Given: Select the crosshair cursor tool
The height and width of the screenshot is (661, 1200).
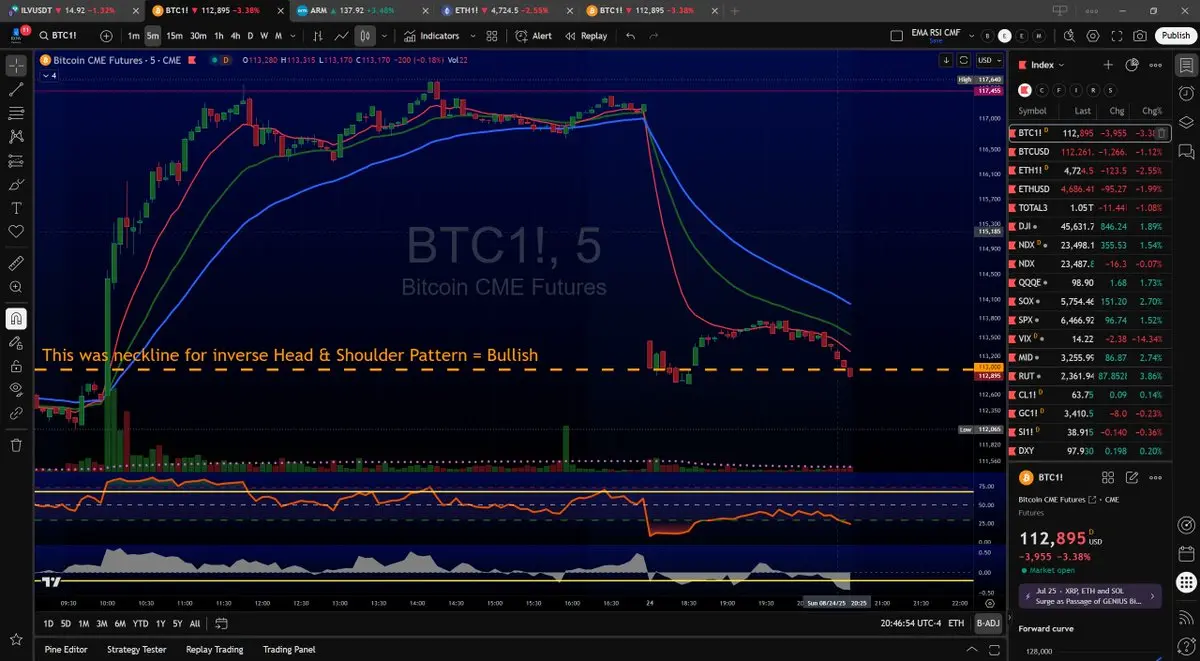Looking at the screenshot, I should [16, 66].
